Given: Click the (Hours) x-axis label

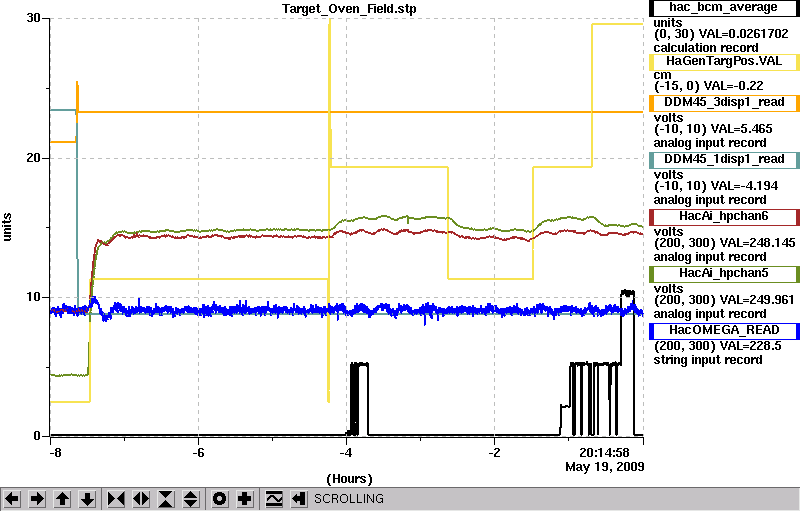Looking at the screenshot, I should pyautogui.click(x=349, y=479).
